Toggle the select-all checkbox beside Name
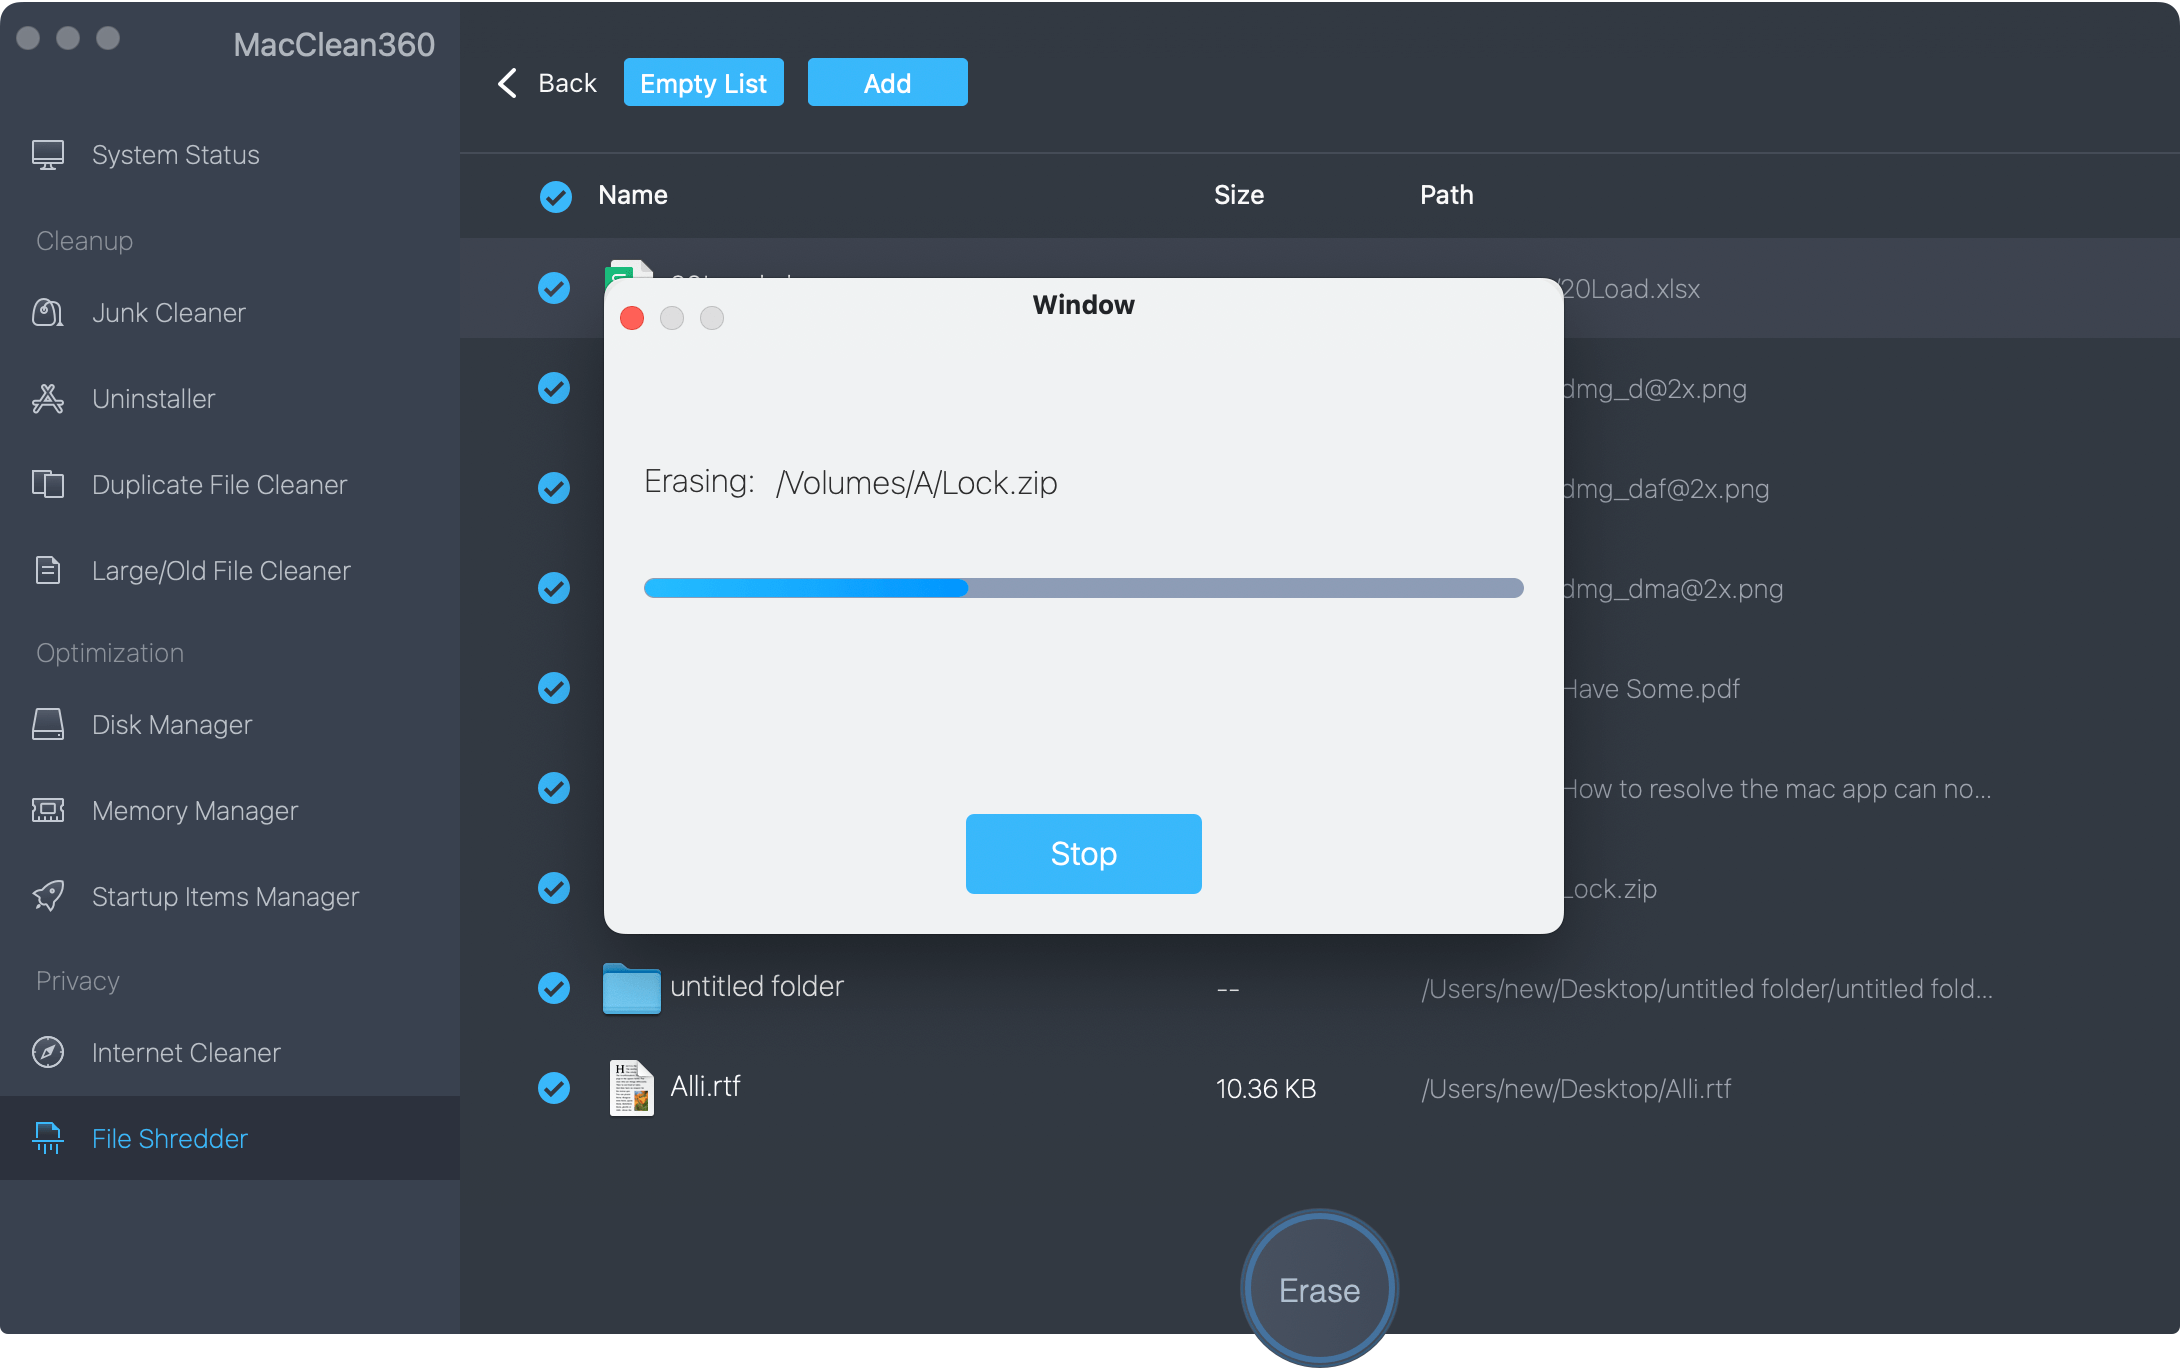Viewport: 2180px width, 1368px height. (555, 196)
